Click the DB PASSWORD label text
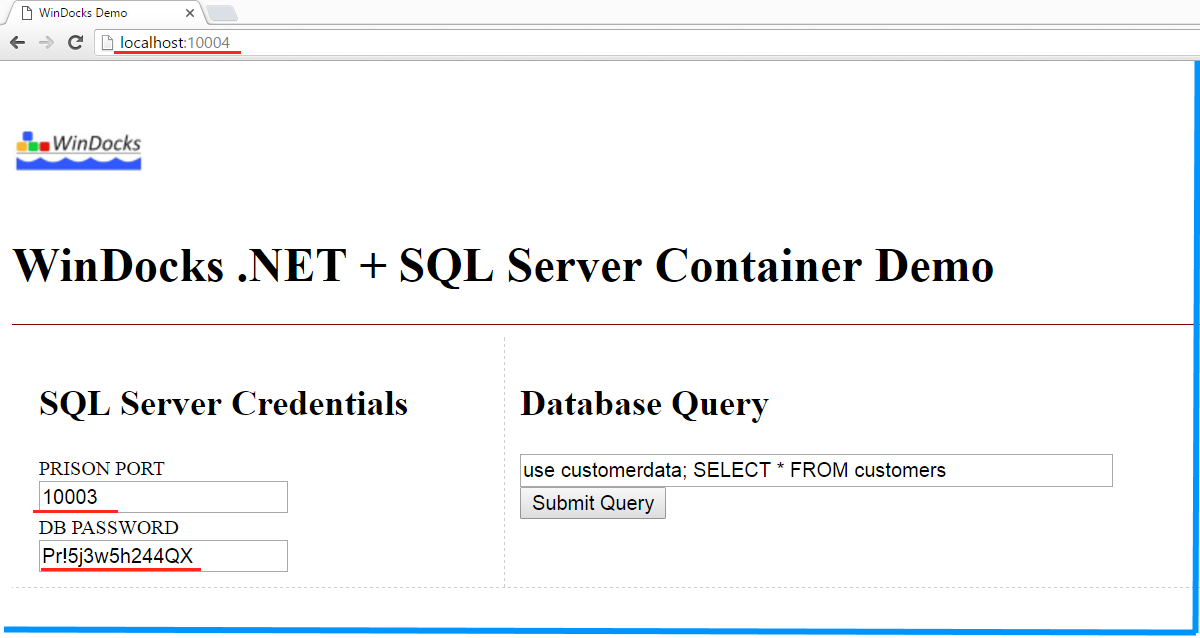 click(109, 527)
